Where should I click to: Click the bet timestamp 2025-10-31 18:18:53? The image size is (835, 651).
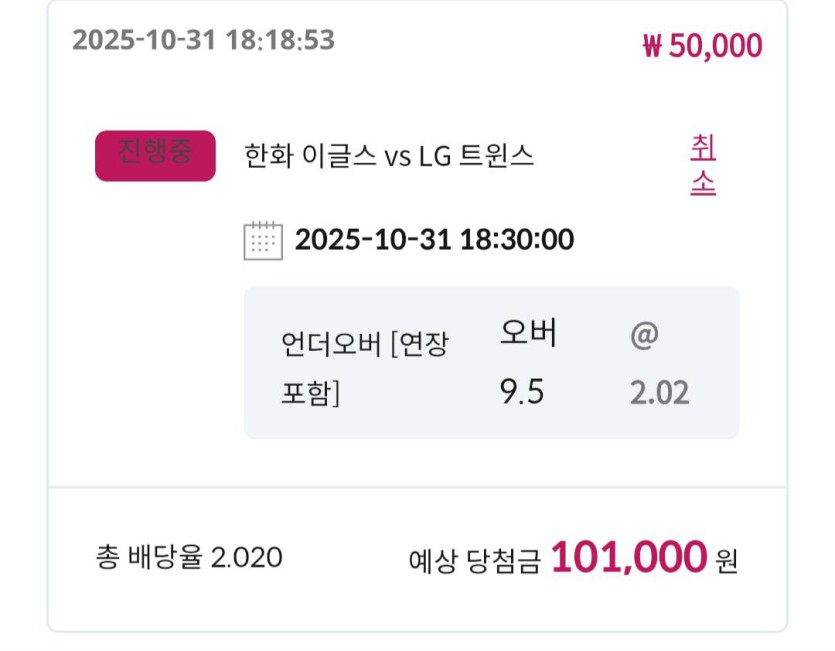tap(203, 40)
